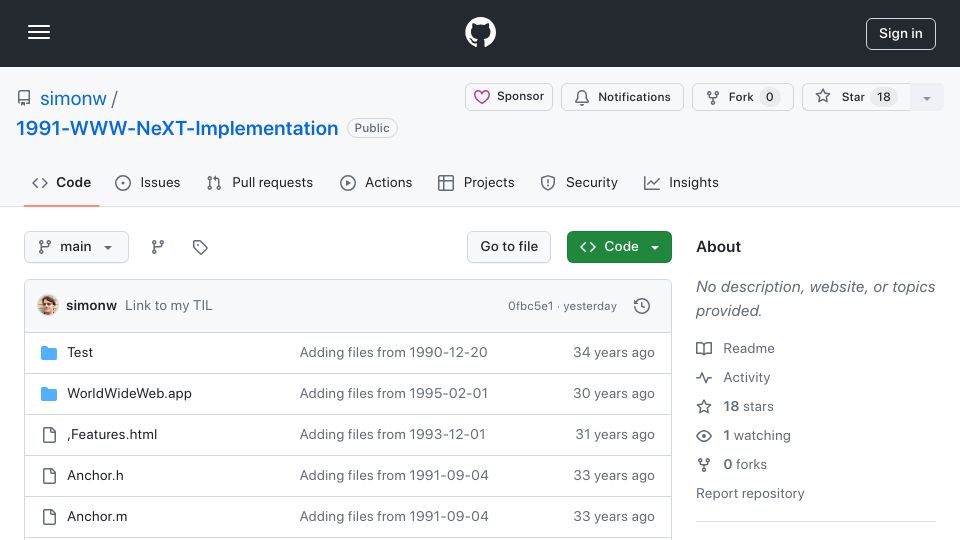Viewport: 960px width, 540px height.
Task: Open the Actions tab
Action: tap(376, 182)
